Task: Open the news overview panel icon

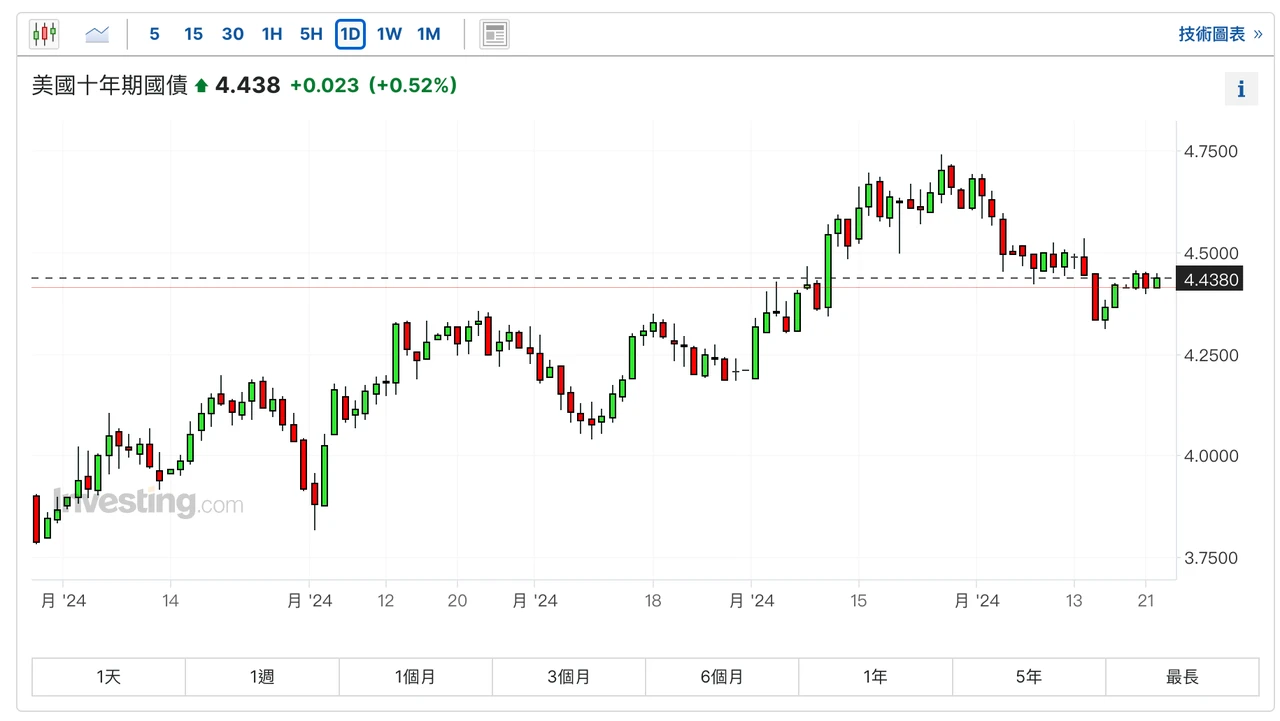Action: tap(494, 32)
